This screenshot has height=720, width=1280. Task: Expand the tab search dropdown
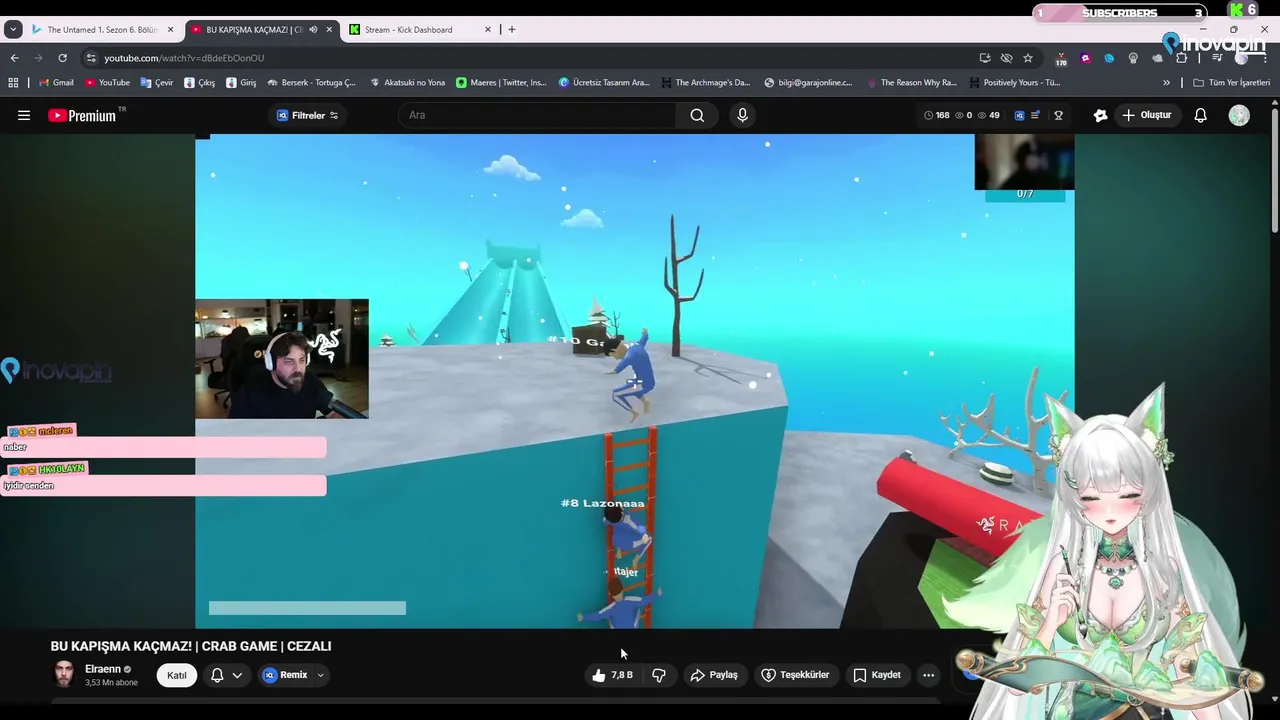(x=13, y=30)
